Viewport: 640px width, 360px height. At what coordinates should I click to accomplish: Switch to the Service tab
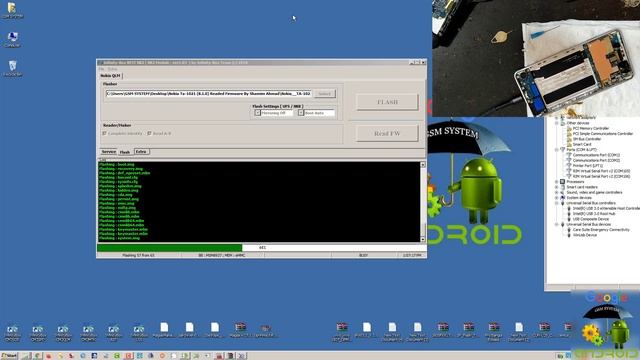[x=109, y=152]
